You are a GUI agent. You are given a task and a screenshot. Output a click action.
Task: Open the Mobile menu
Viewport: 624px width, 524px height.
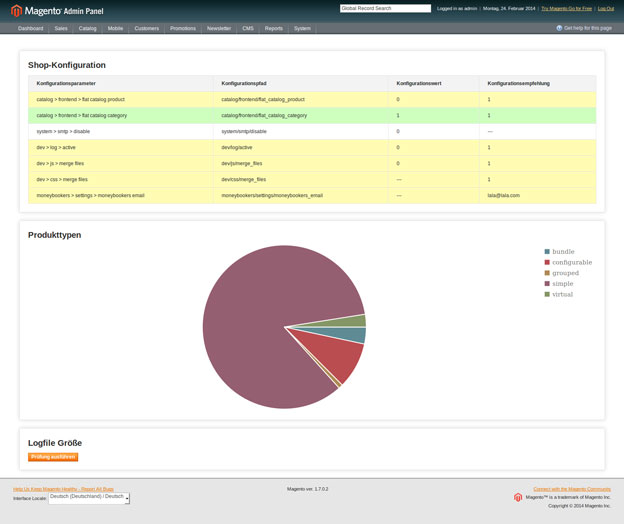[x=115, y=28]
